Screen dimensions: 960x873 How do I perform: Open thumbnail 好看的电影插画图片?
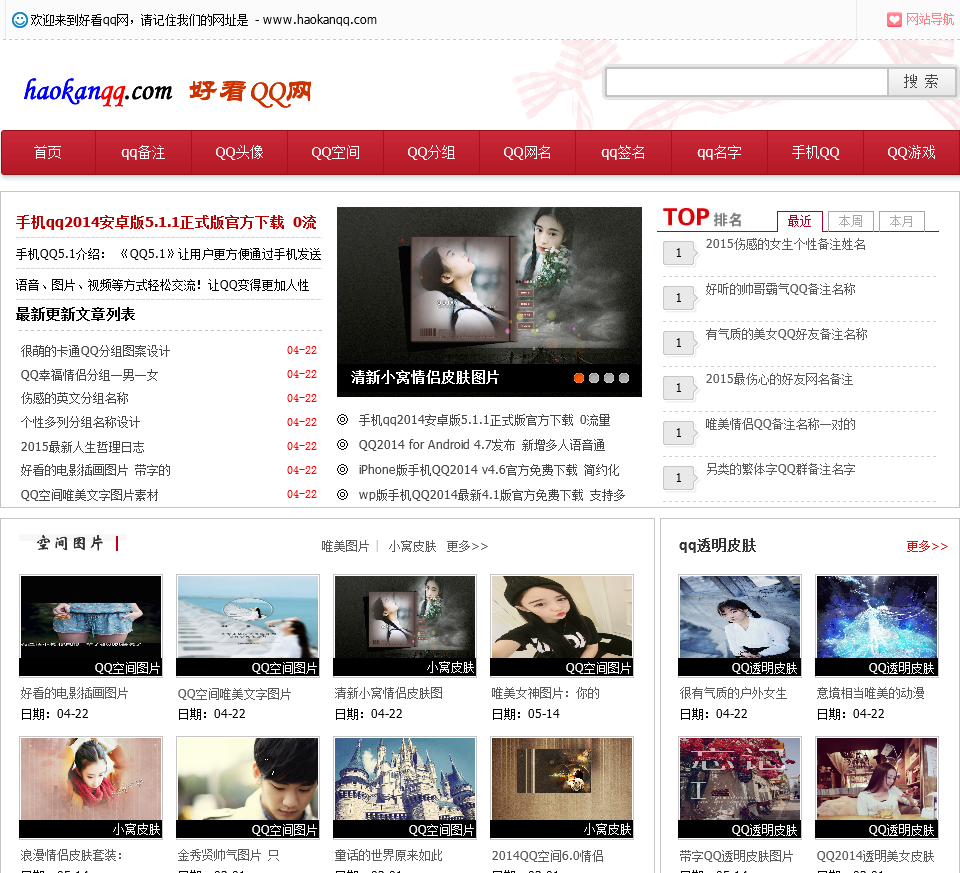(x=91, y=625)
